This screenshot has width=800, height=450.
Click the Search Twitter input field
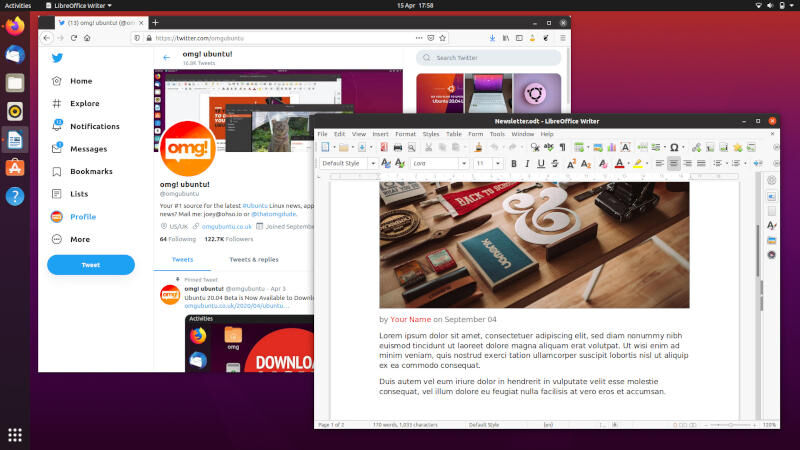pyautogui.click(x=489, y=58)
